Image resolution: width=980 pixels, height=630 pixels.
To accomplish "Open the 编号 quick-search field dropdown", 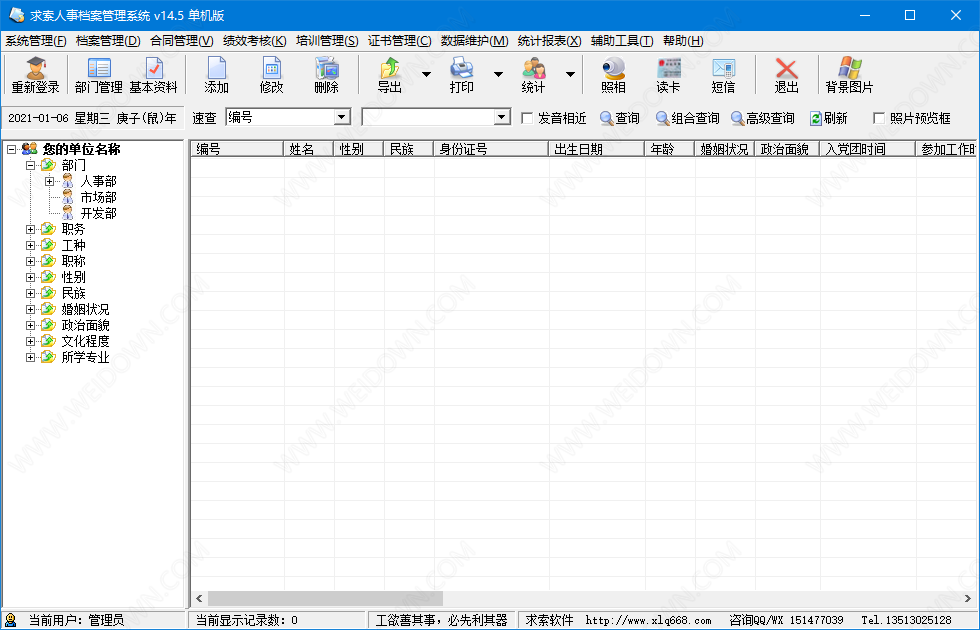I will pos(341,118).
